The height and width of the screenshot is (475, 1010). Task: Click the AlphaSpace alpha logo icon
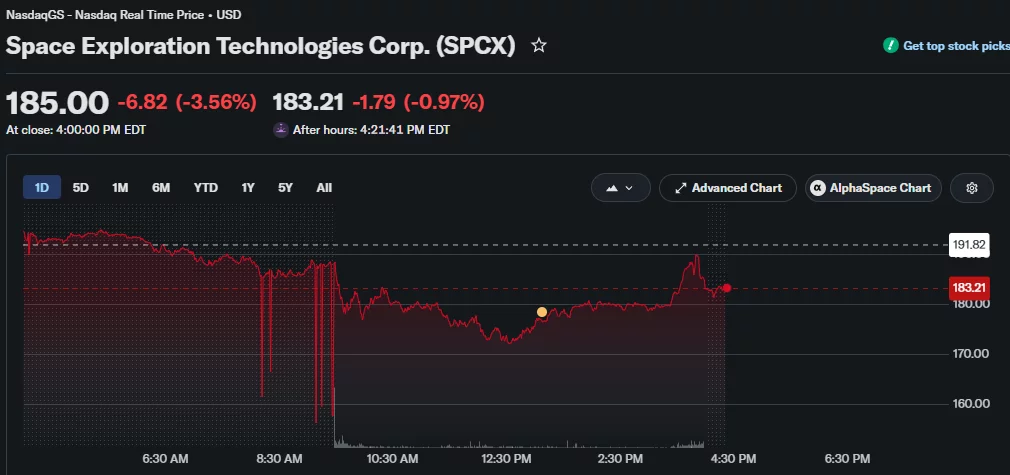818,188
